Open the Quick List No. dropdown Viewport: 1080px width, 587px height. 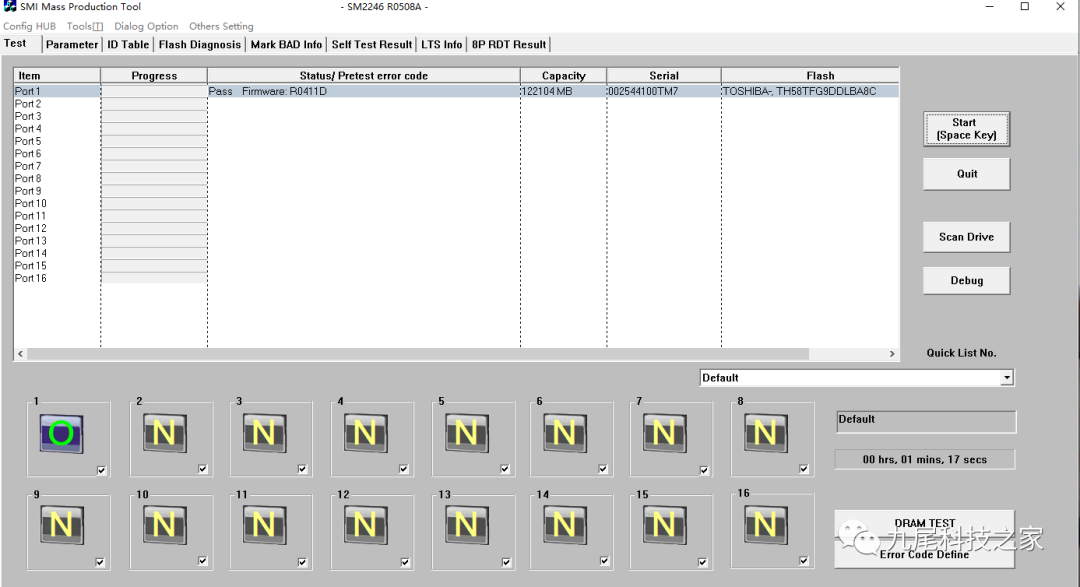1007,378
